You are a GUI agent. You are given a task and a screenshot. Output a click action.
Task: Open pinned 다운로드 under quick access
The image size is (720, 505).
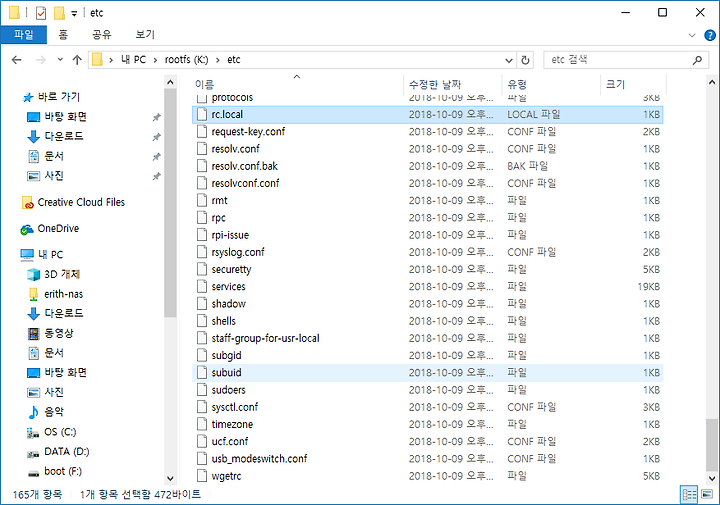point(64,136)
